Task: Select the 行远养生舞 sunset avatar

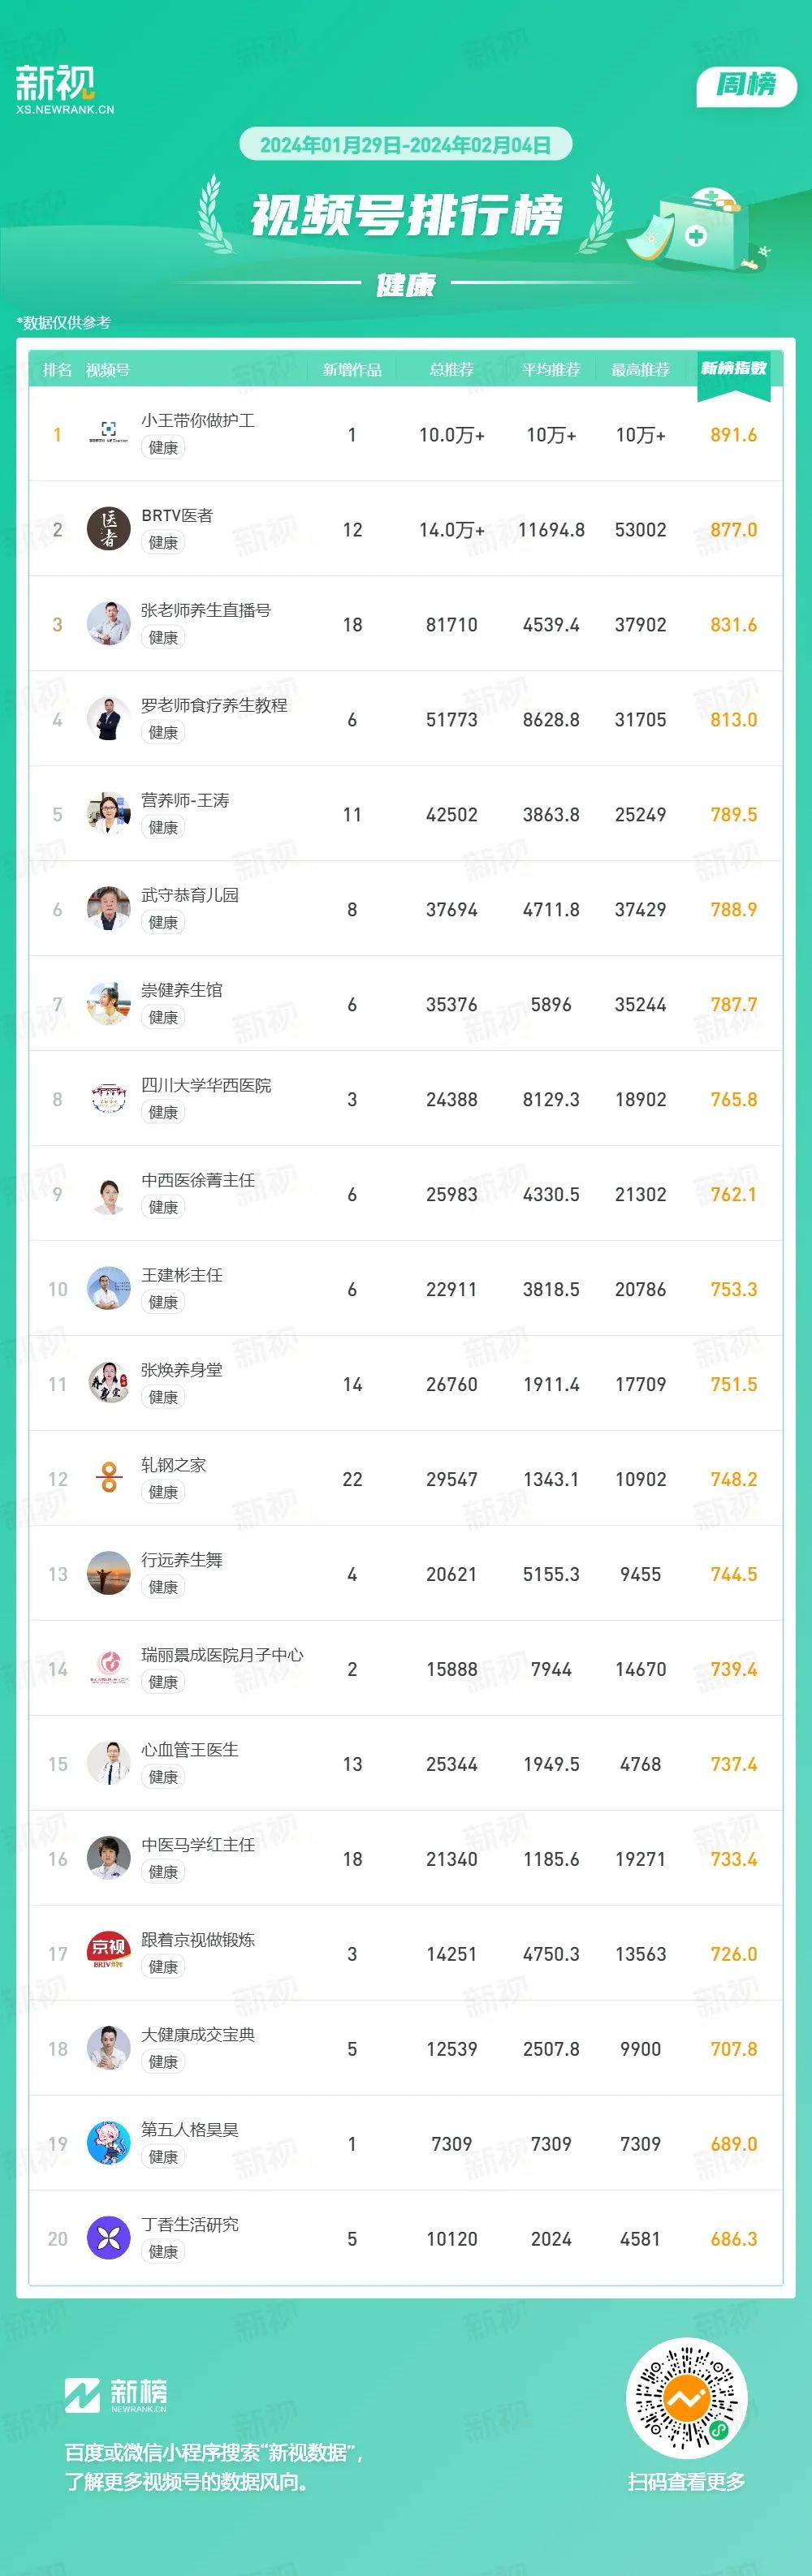Action: (x=108, y=1573)
